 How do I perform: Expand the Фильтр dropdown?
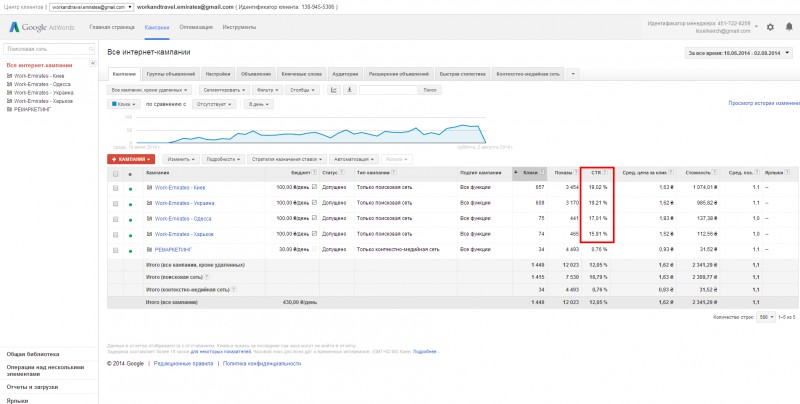tap(268, 89)
